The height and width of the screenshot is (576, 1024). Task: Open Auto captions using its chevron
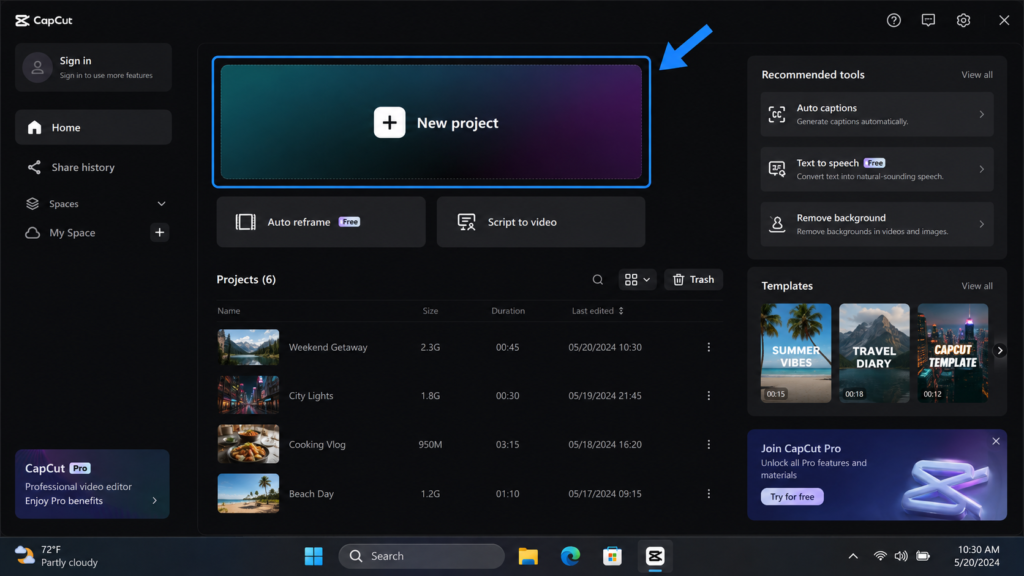click(982, 114)
